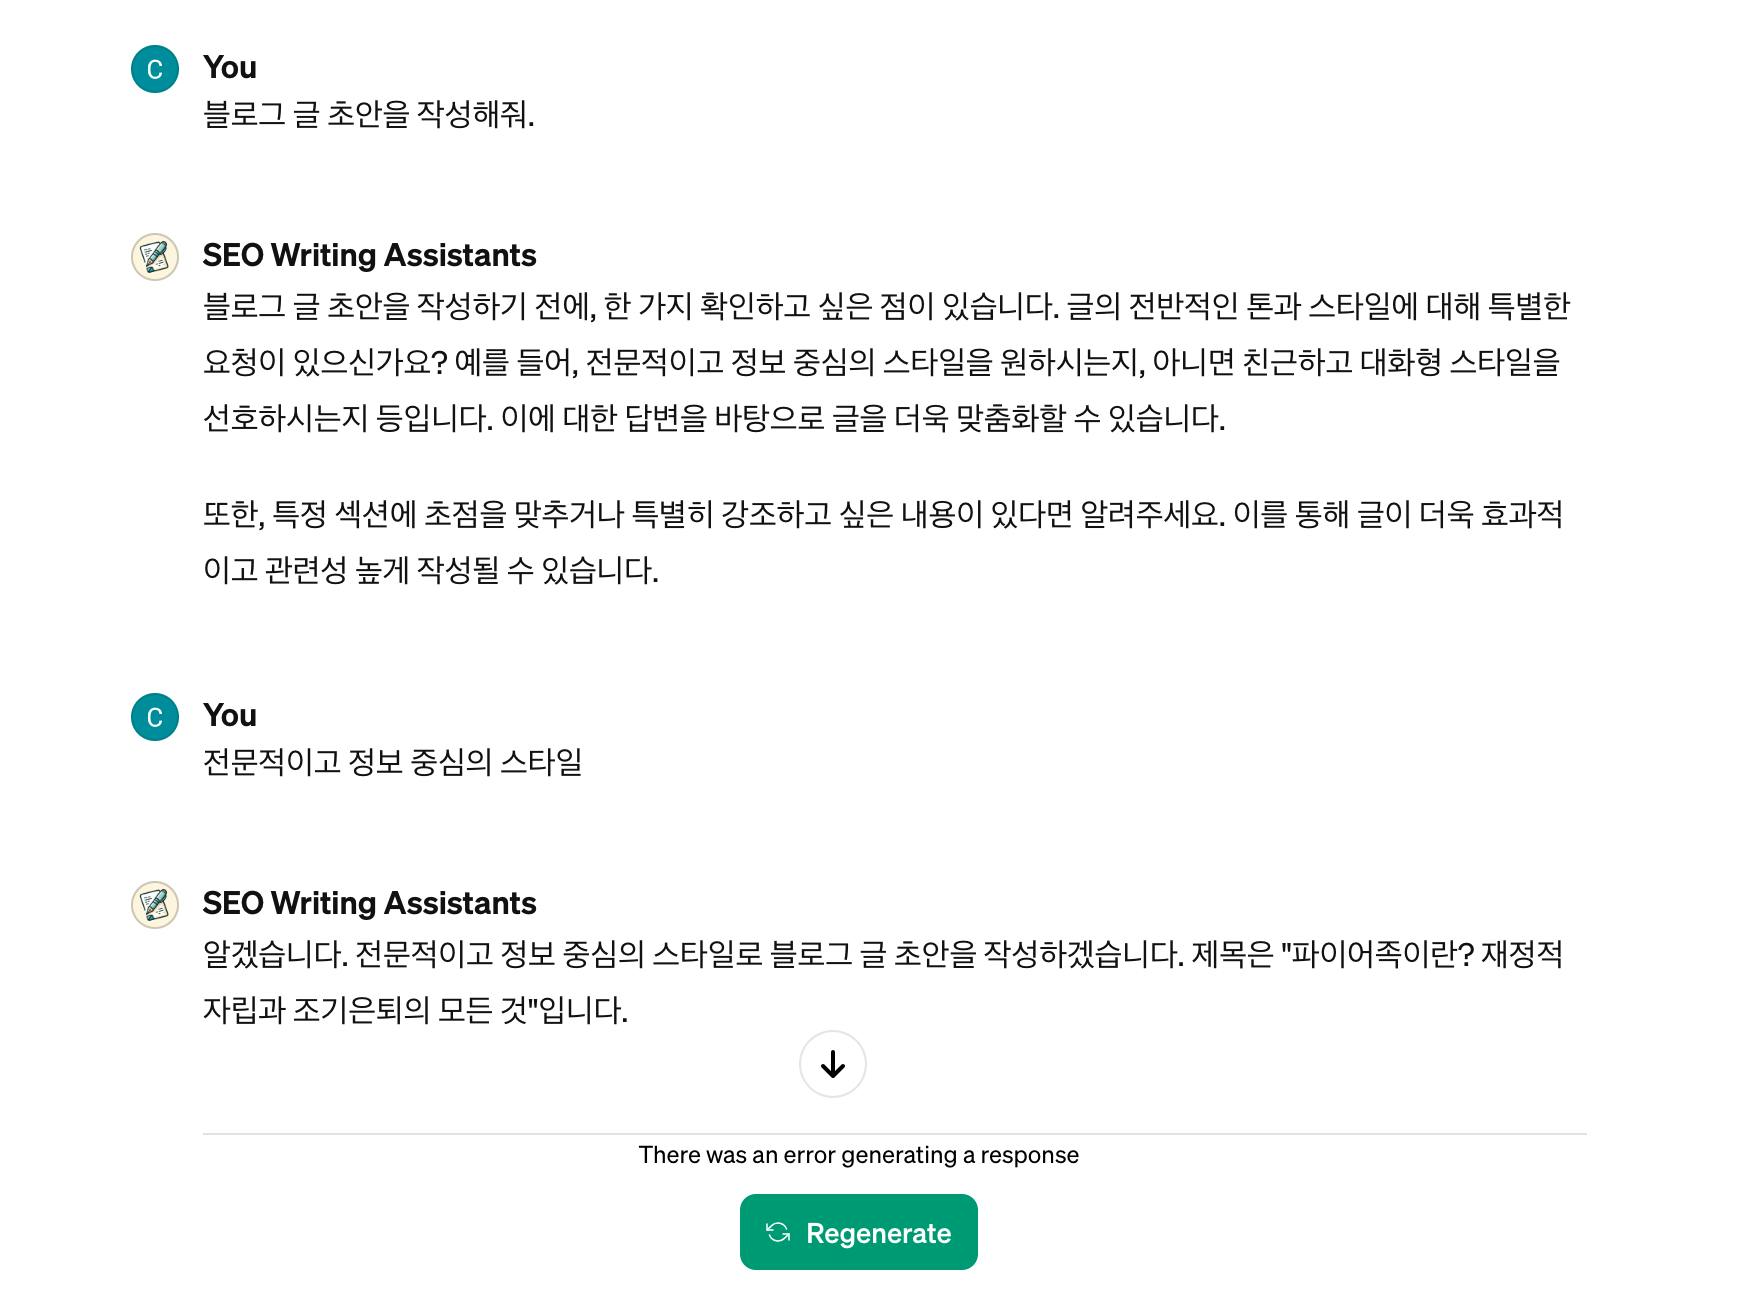Open the first "SEO Writing Assistants" name label
1760x1304 pixels.
click(x=369, y=255)
